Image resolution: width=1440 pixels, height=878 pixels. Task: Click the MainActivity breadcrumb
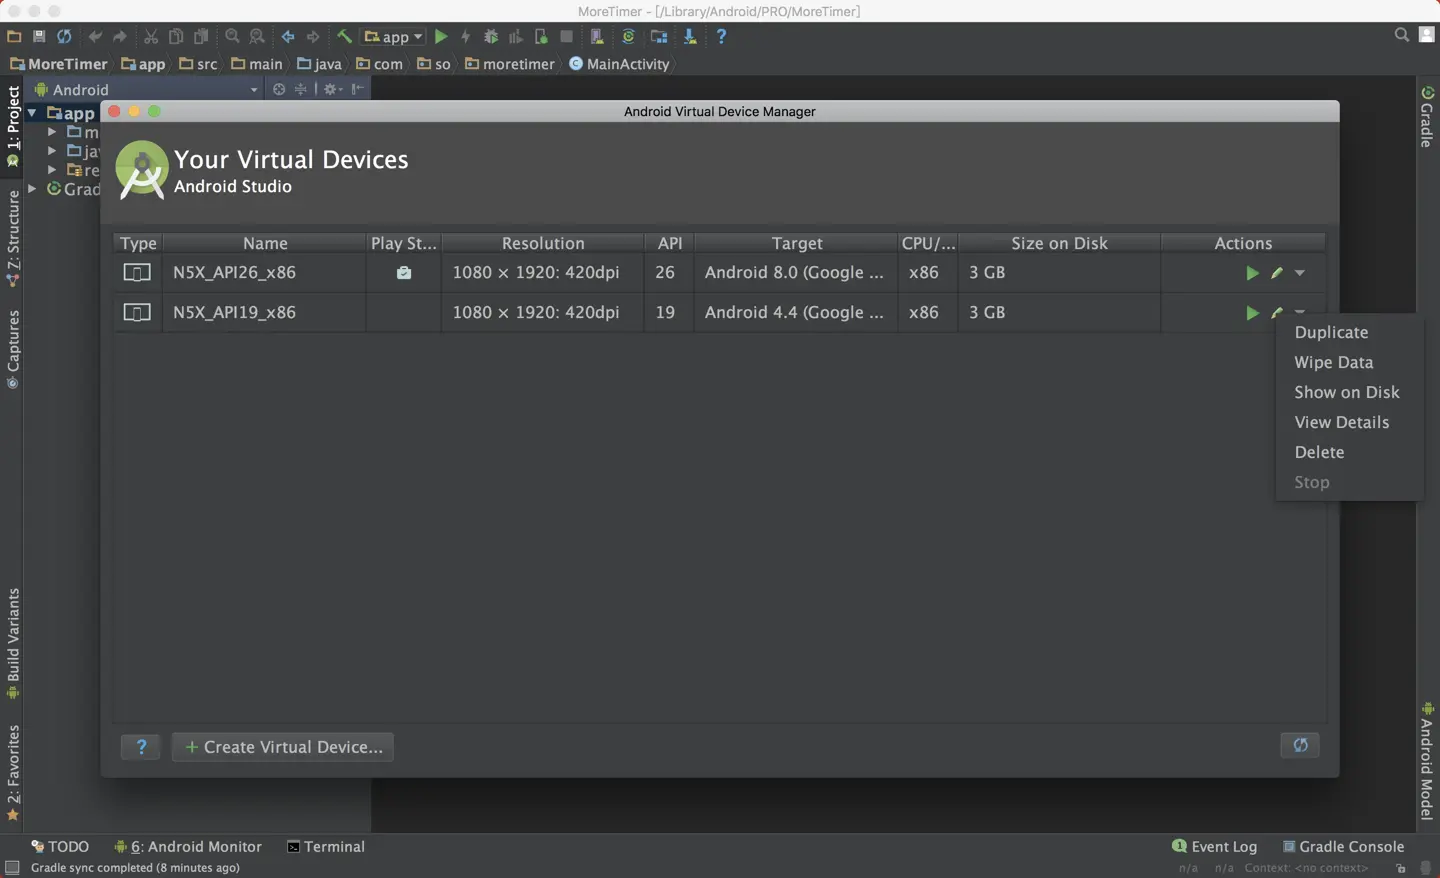pyautogui.click(x=619, y=64)
